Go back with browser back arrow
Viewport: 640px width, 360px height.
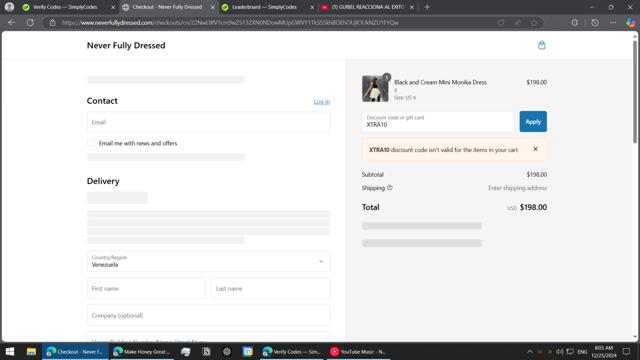point(11,22)
